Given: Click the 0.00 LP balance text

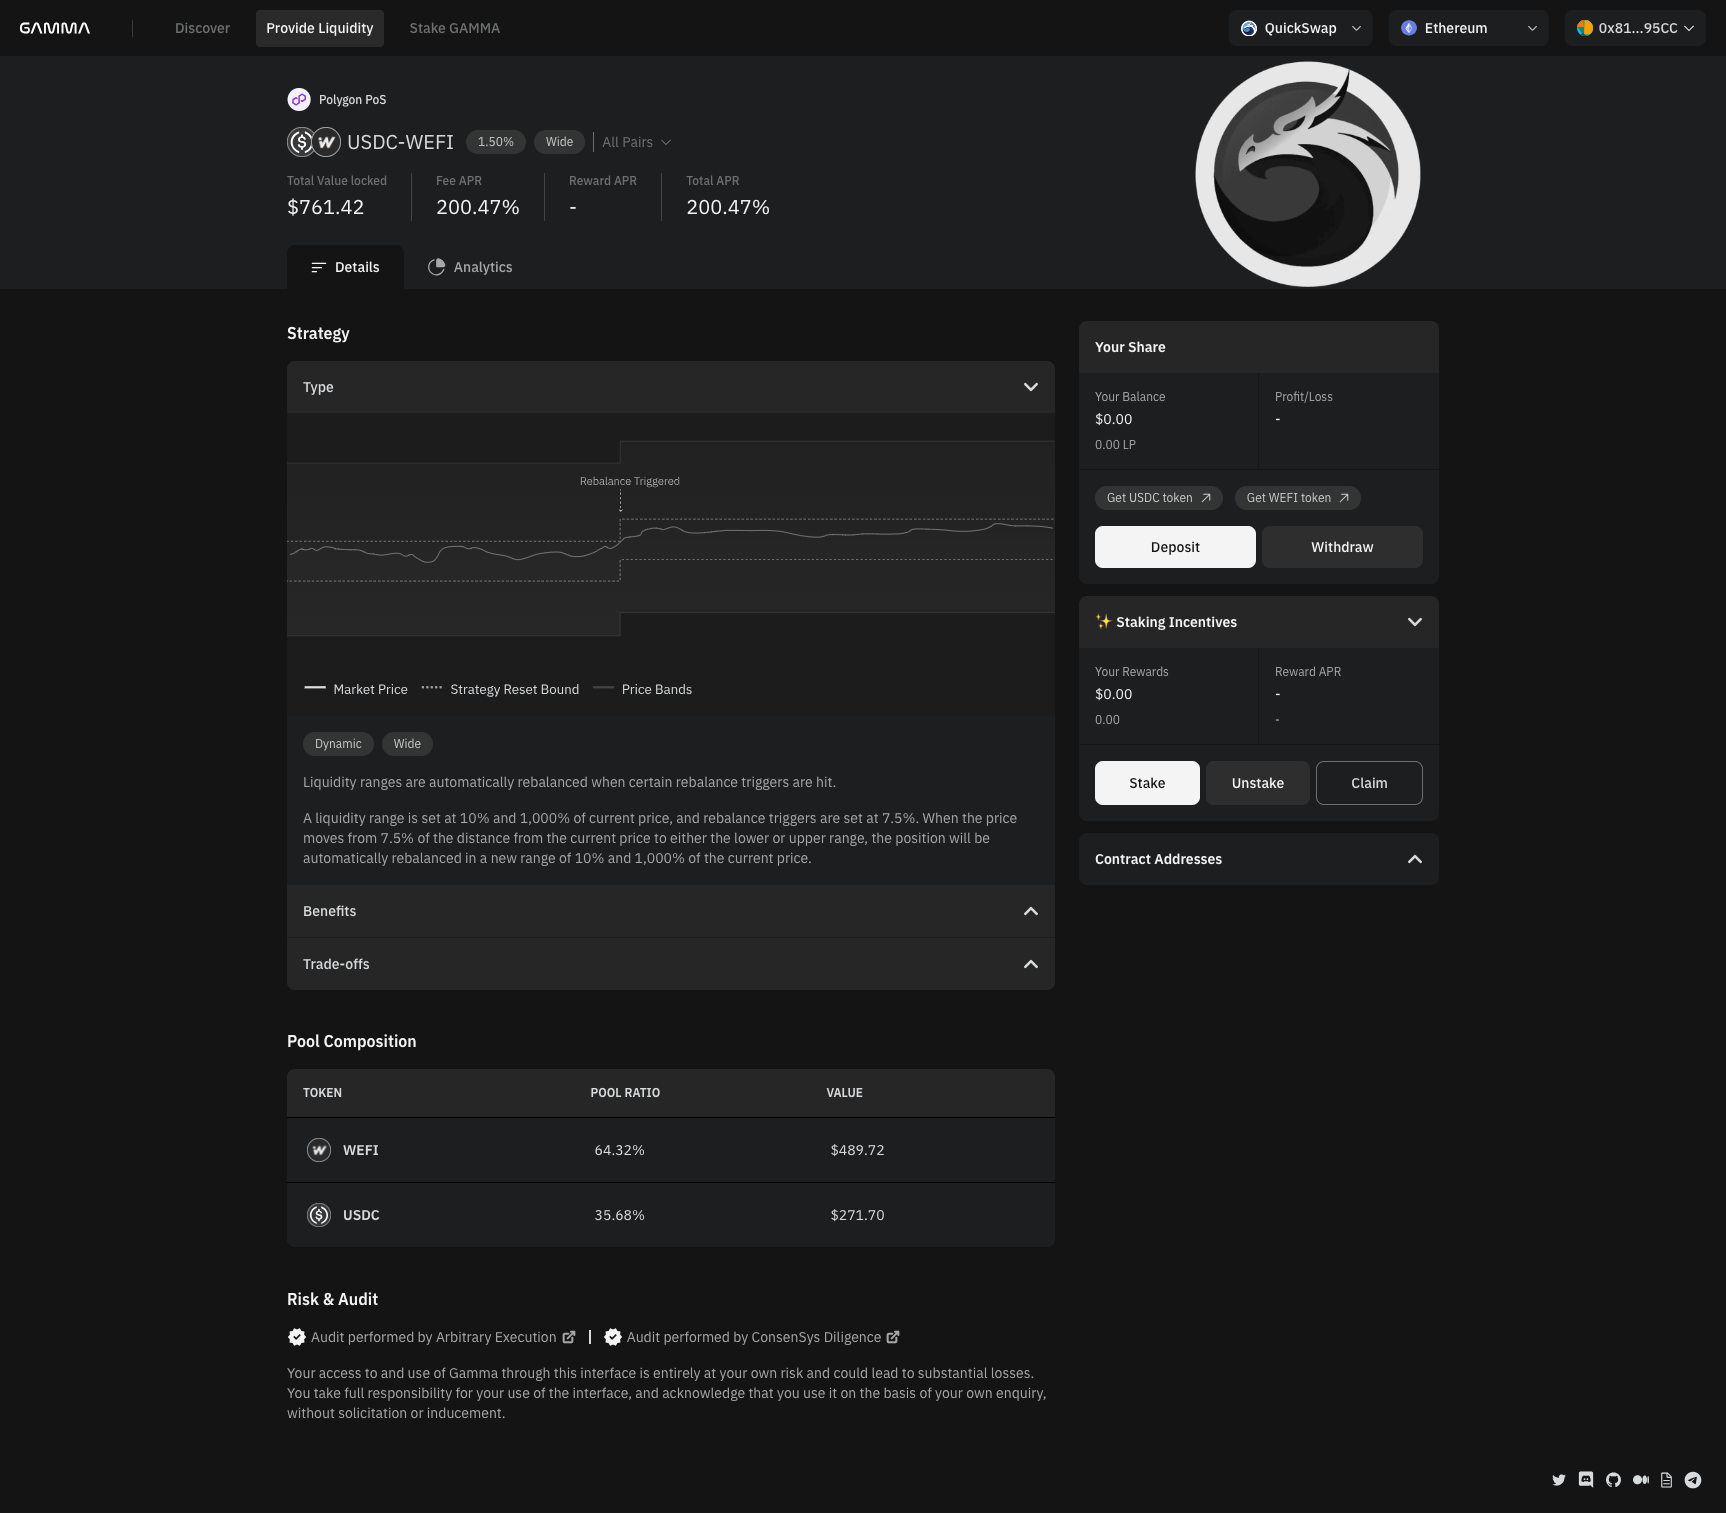Looking at the screenshot, I should coord(1115,445).
